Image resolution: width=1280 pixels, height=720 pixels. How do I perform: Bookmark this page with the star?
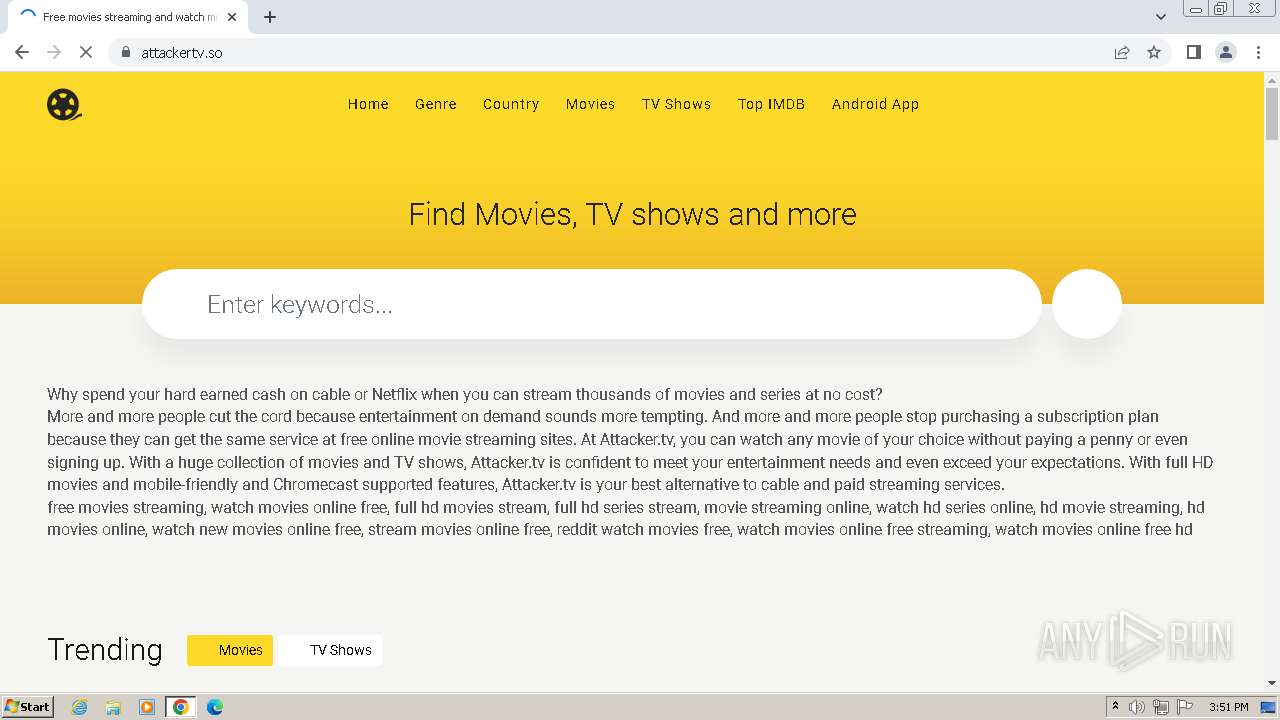tap(1154, 52)
